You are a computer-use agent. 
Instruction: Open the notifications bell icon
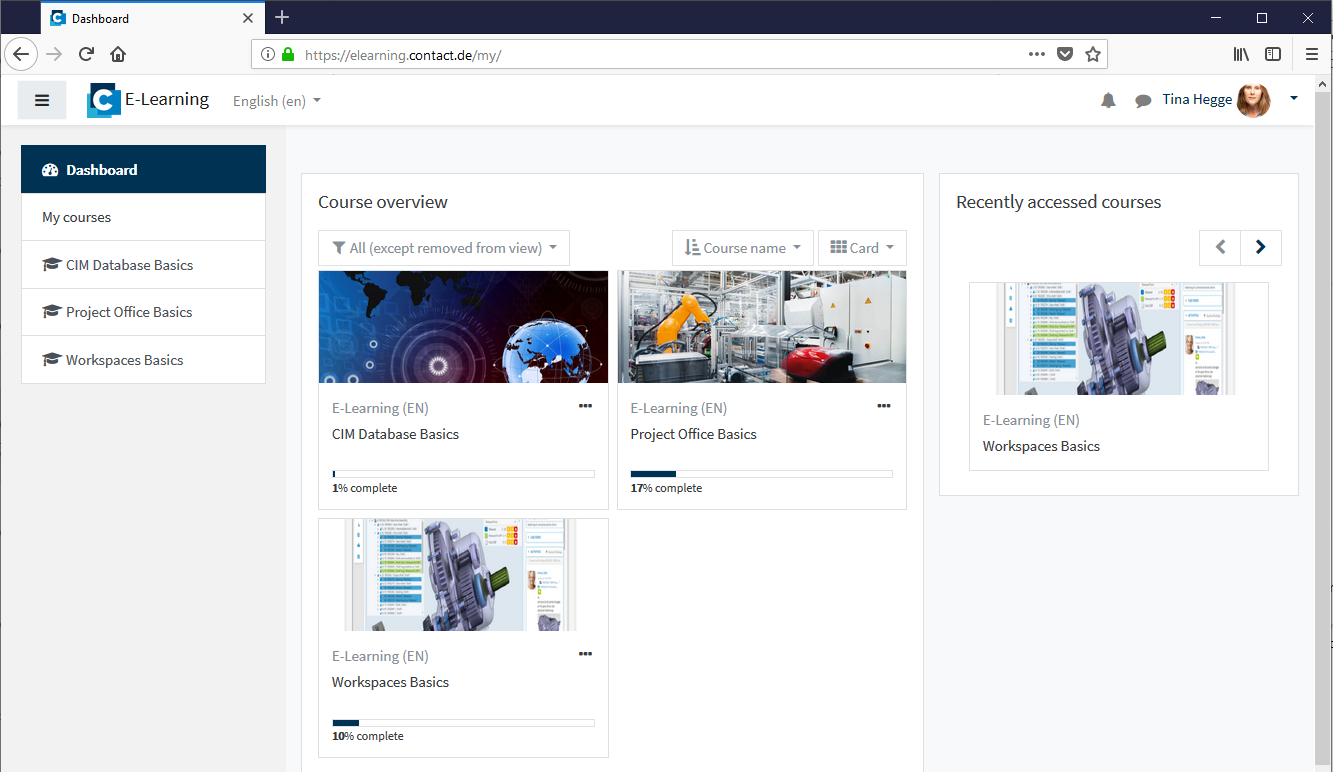tap(1108, 100)
